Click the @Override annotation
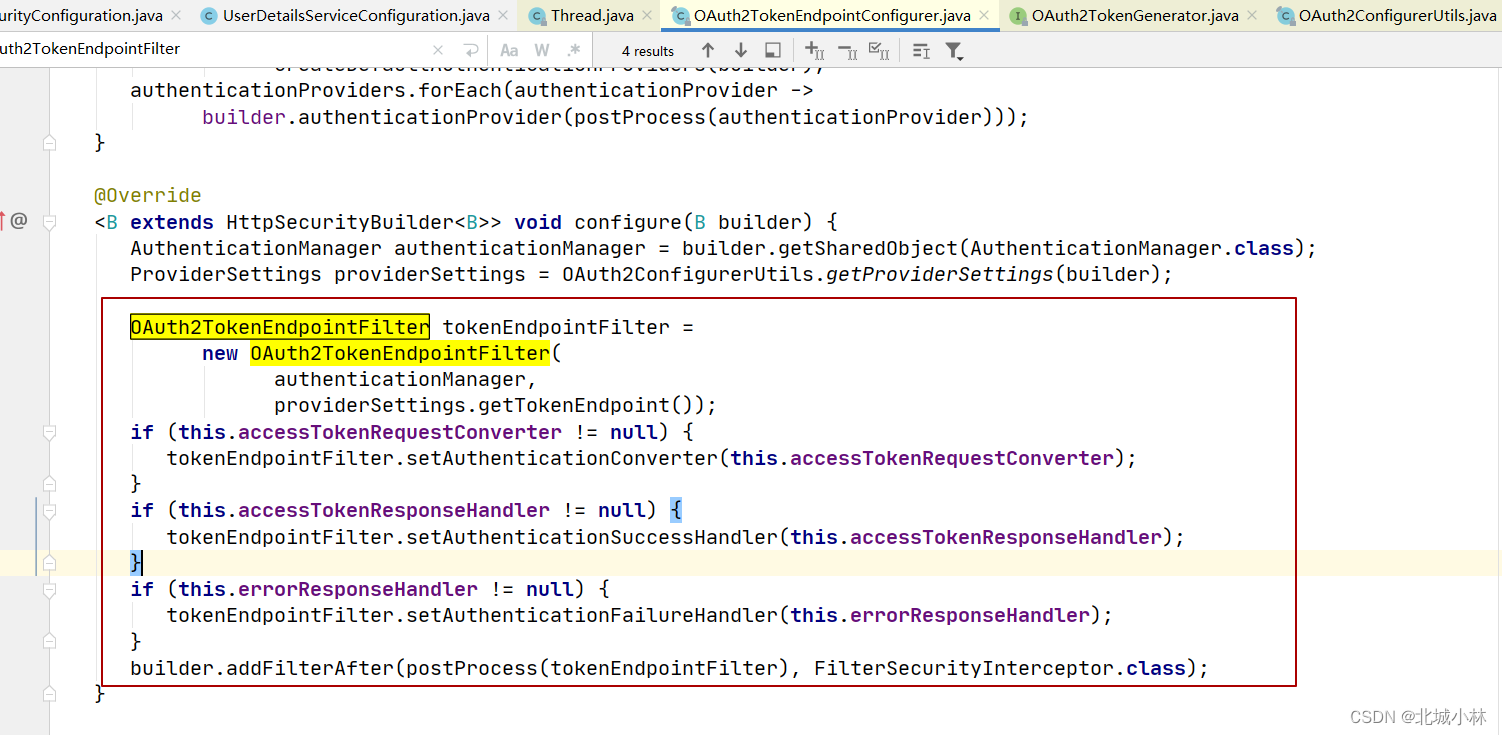1502x735 pixels. coord(148,195)
